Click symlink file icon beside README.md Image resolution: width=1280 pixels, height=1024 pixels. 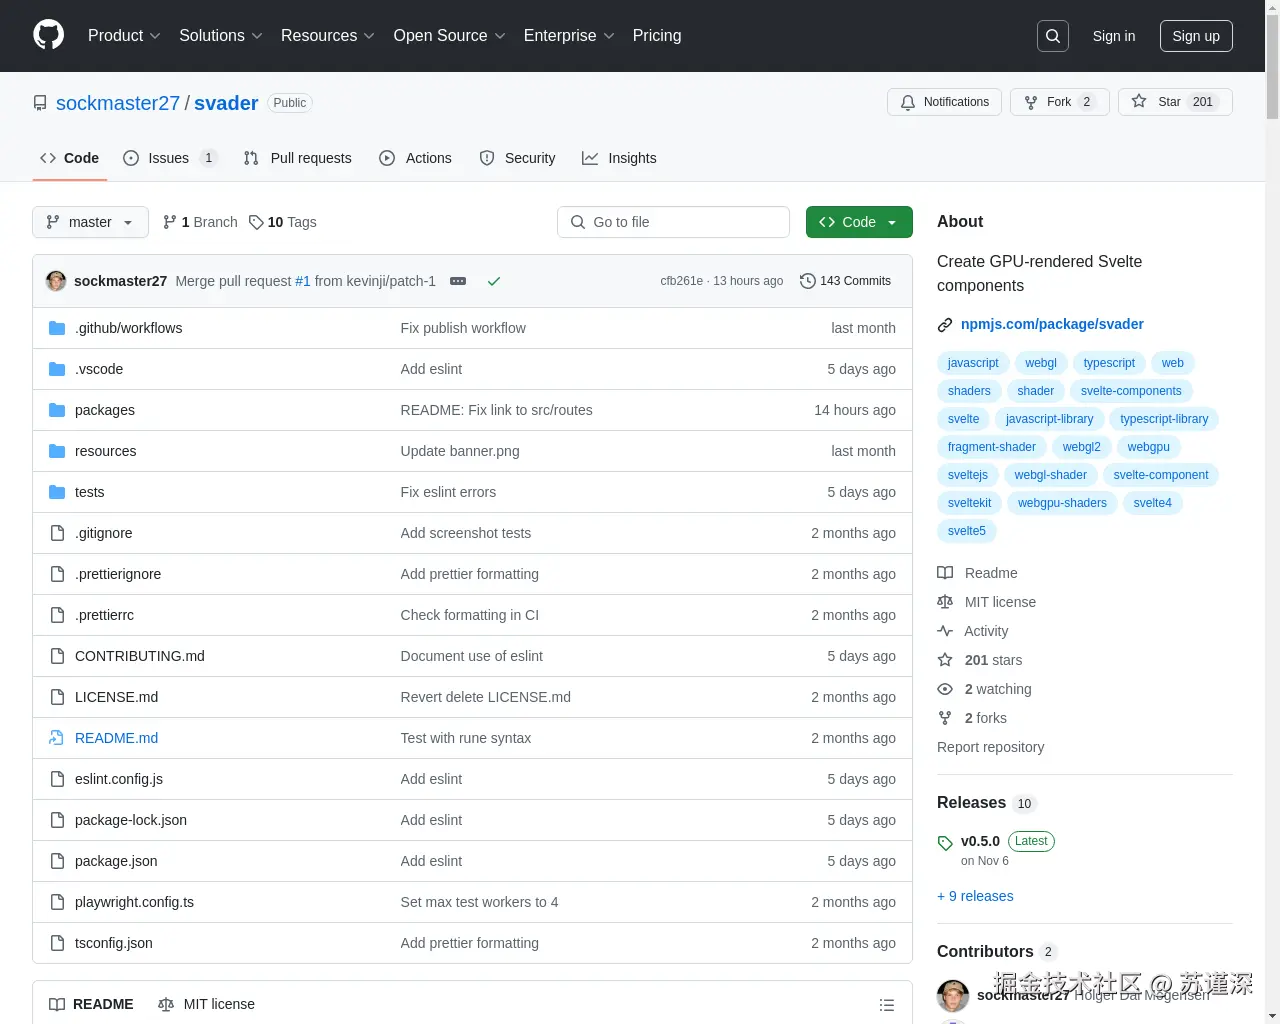click(57, 738)
